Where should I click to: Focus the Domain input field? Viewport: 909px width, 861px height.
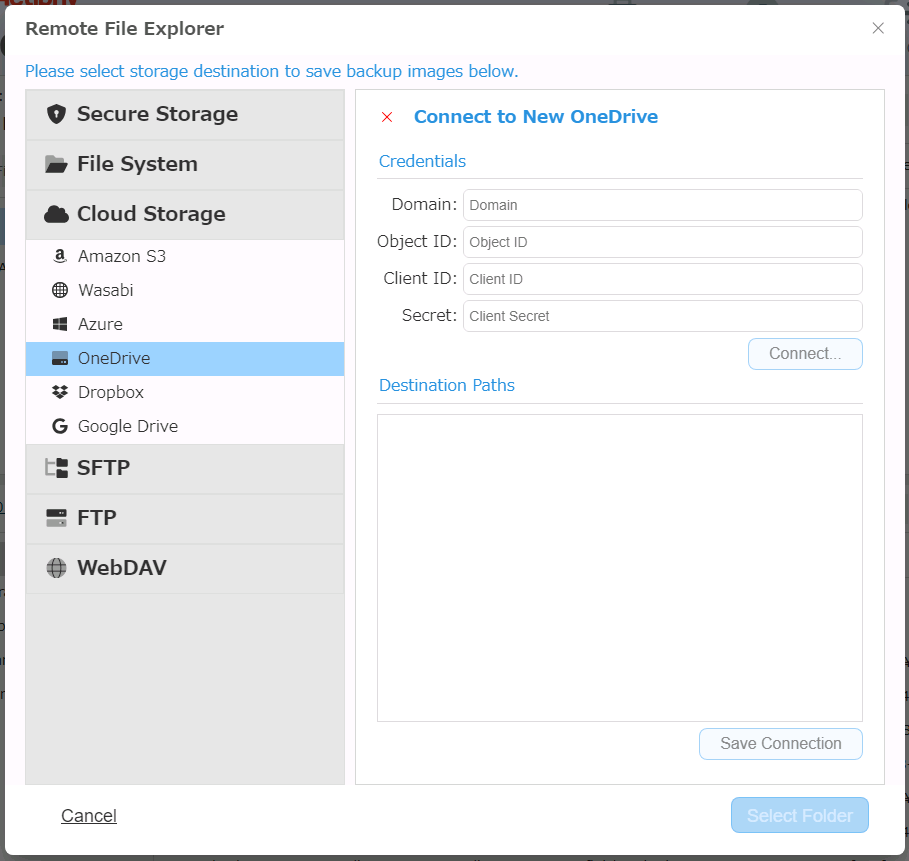662,205
